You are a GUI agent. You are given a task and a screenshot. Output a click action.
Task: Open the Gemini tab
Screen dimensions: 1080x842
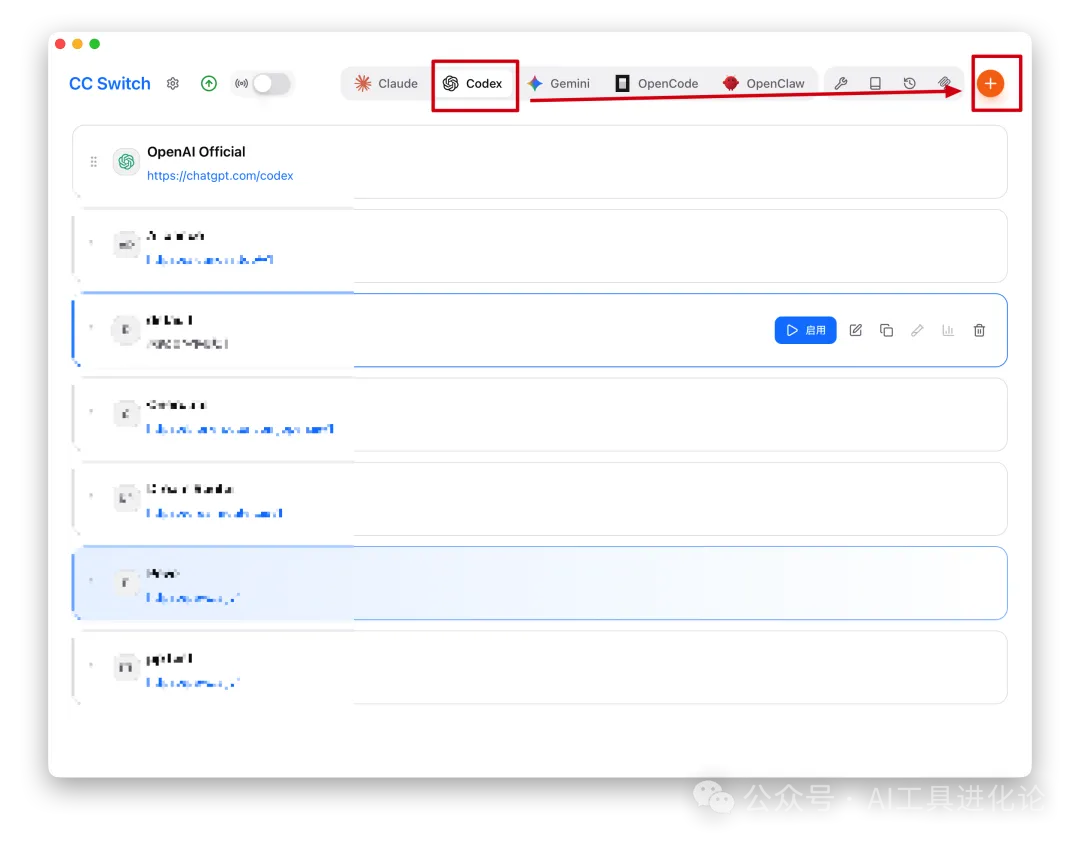point(559,83)
